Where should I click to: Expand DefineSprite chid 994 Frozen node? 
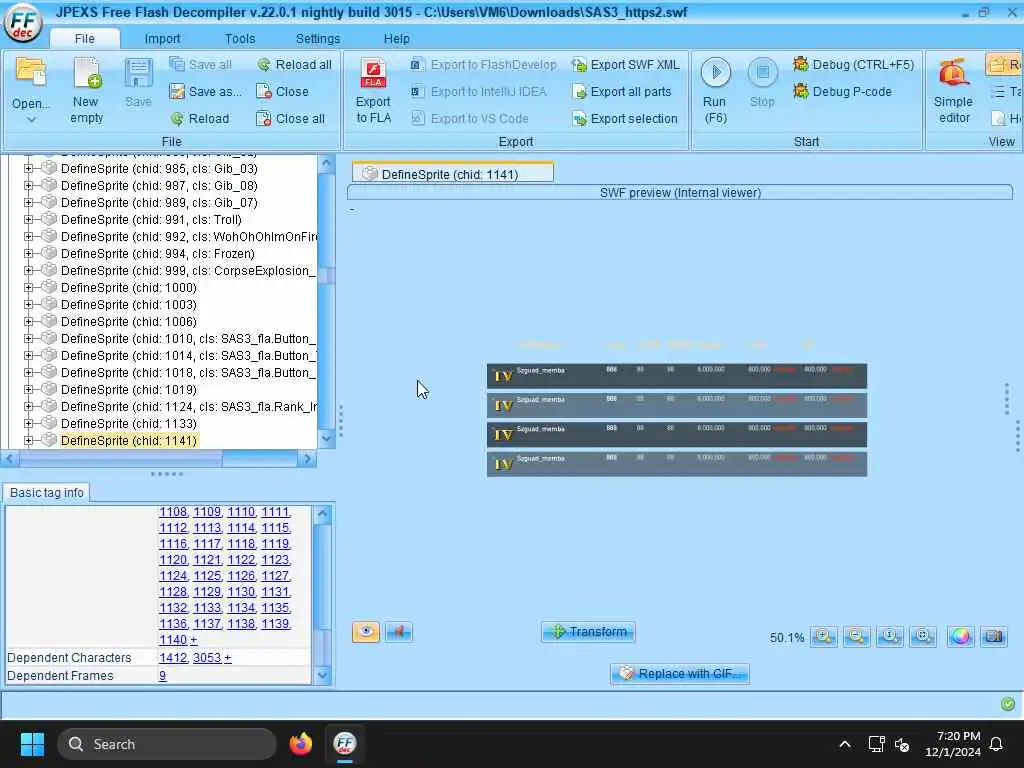click(28, 253)
